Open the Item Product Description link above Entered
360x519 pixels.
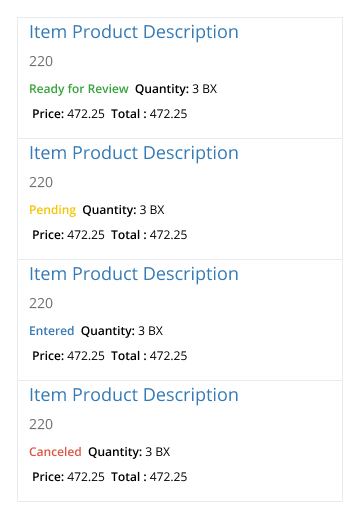click(x=134, y=274)
